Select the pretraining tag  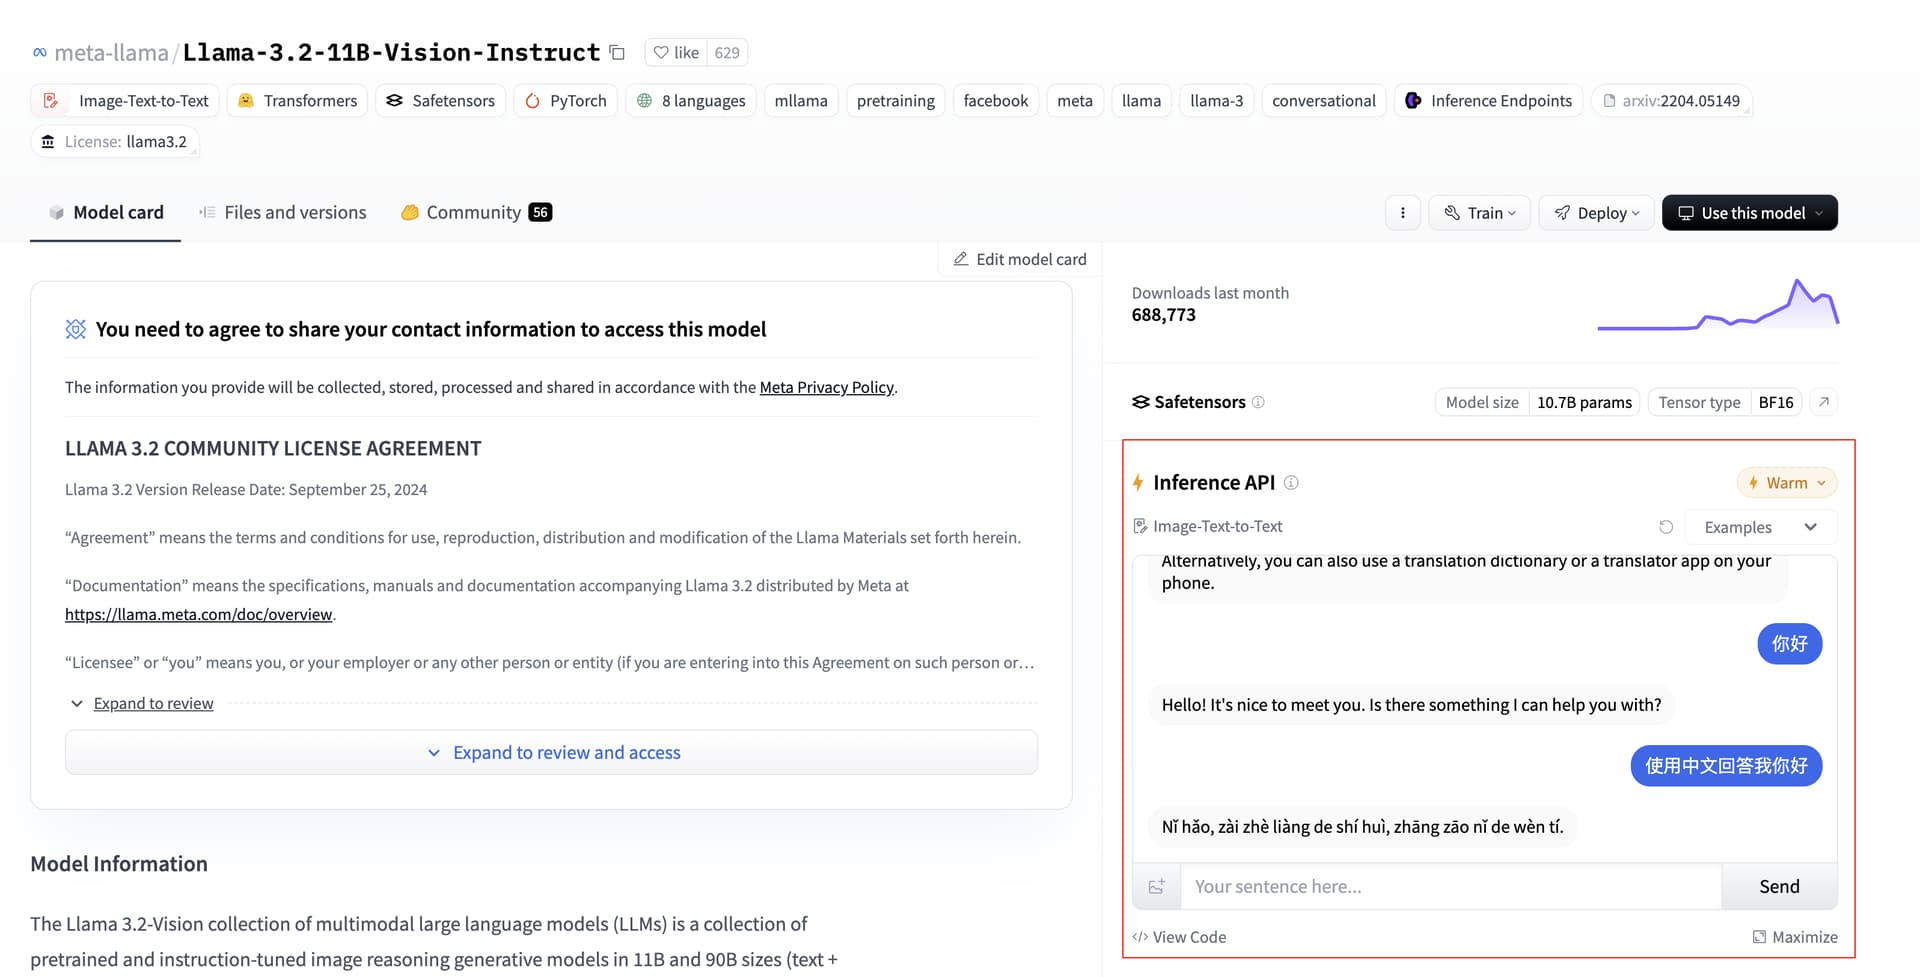896,100
